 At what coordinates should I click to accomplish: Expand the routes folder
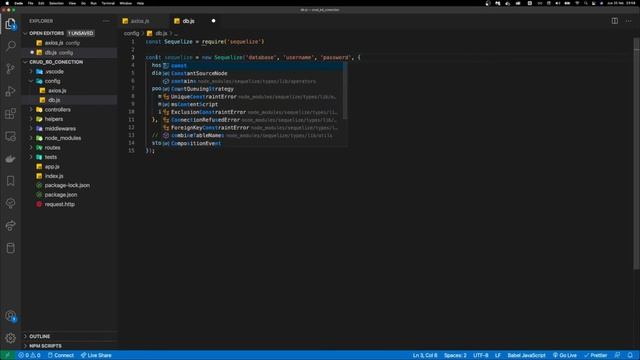coord(31,147)
